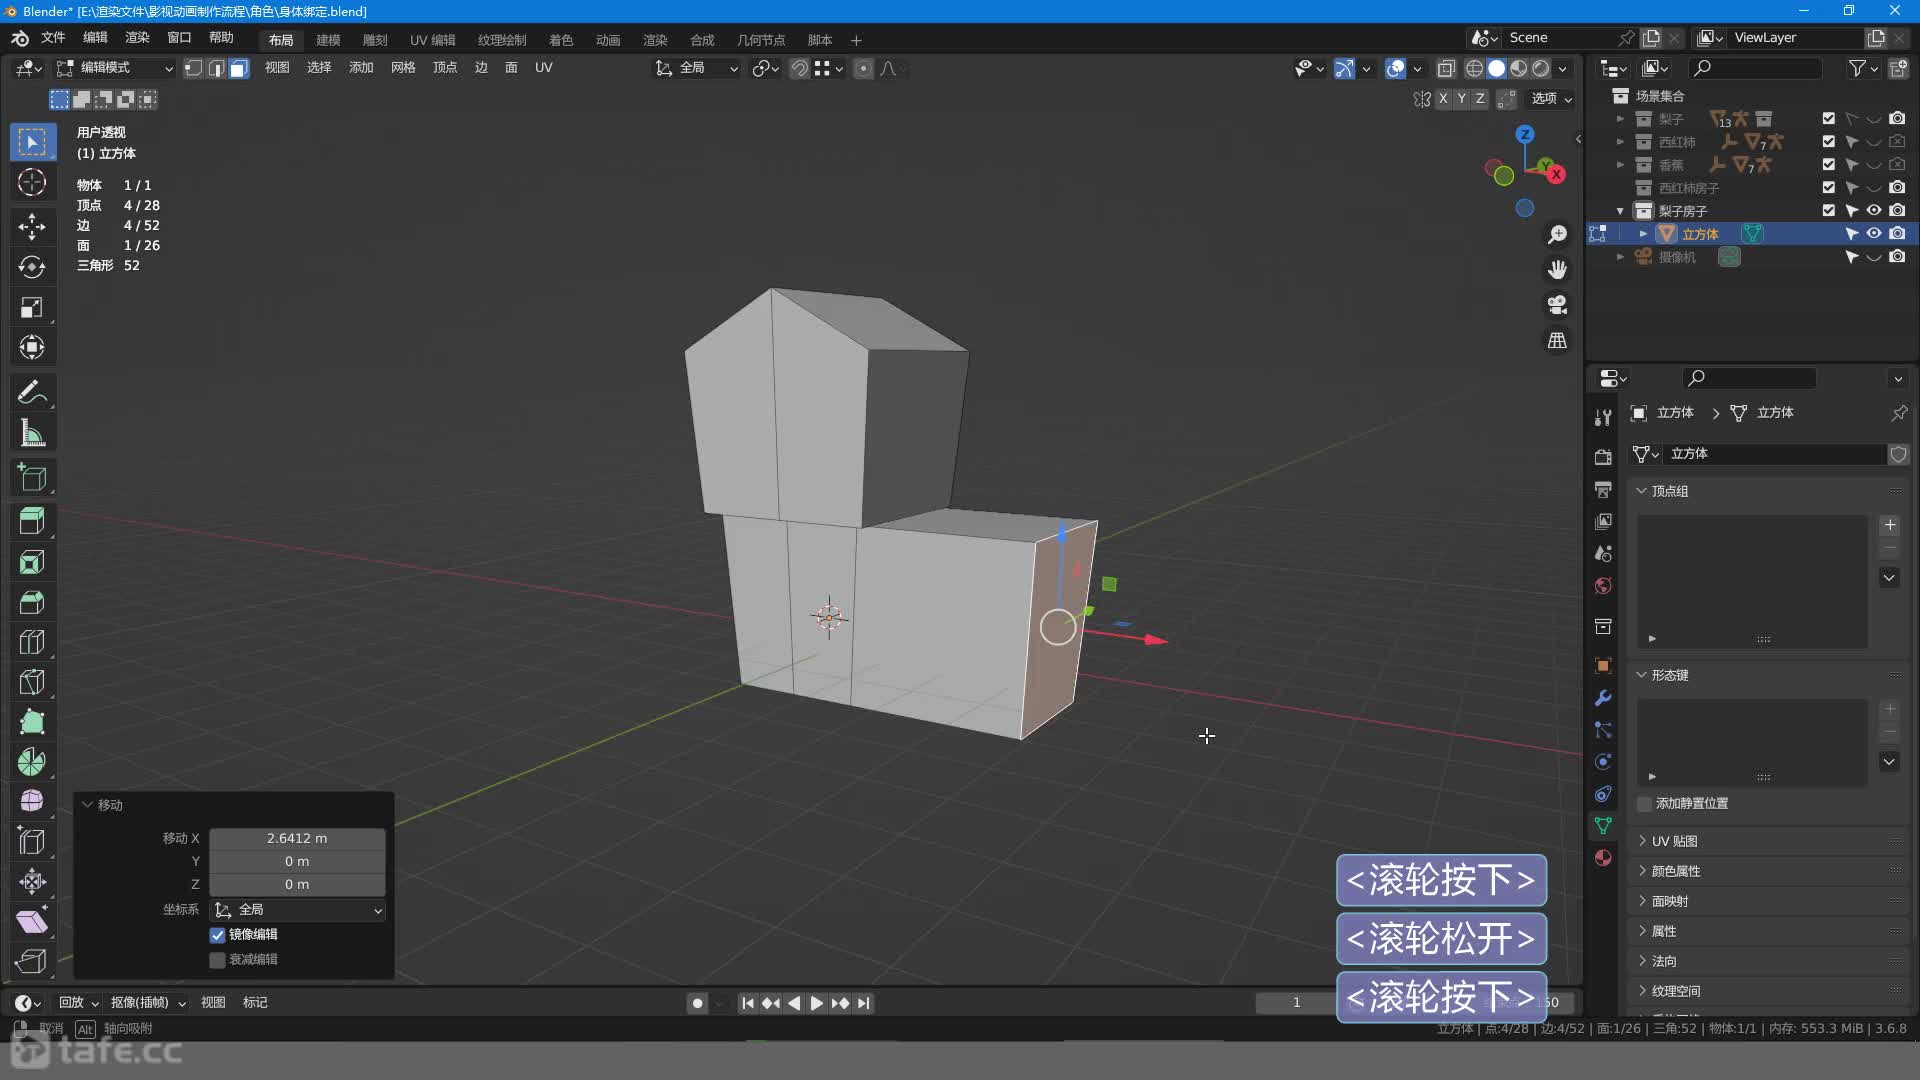Open the 回放 playback dropdown

(78, 1003)
